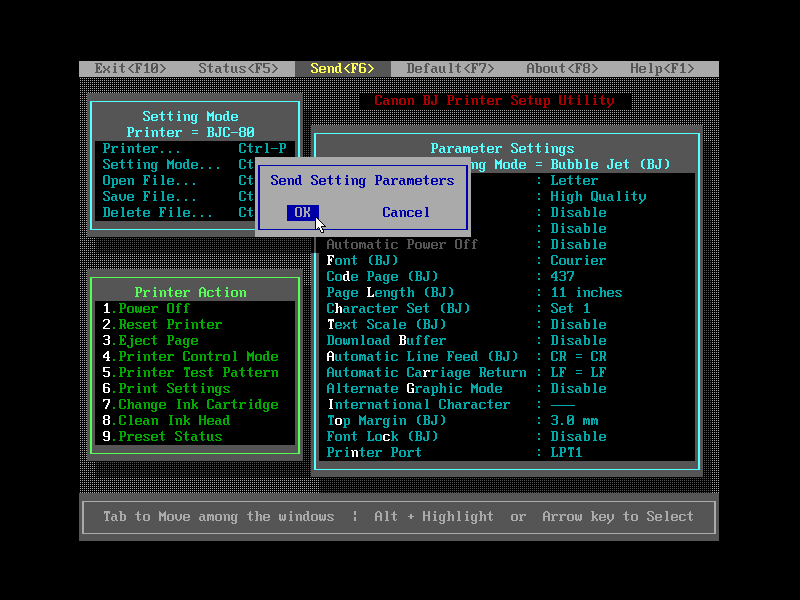Click the Printer Action heading
Image resolution: width=800 pixels, height=600 pixels.
coord(190,292)
